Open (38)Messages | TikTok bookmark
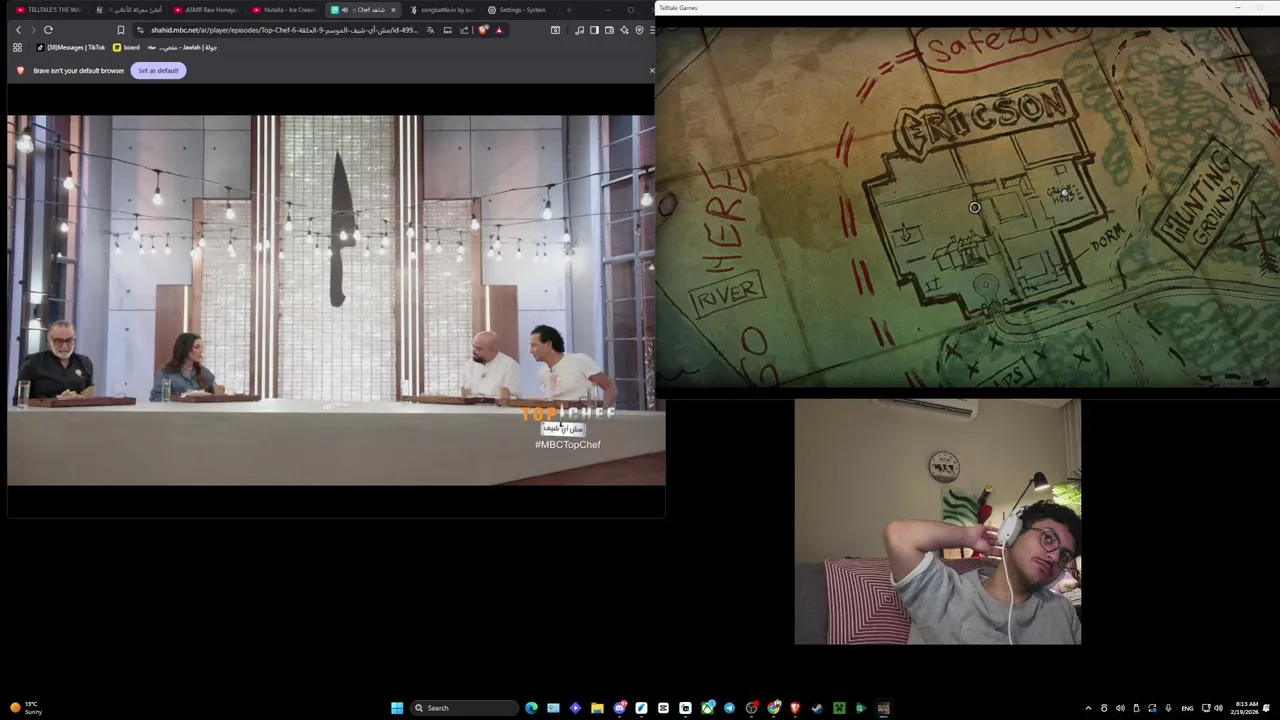 pyautogui.click(x=71, y=47)
